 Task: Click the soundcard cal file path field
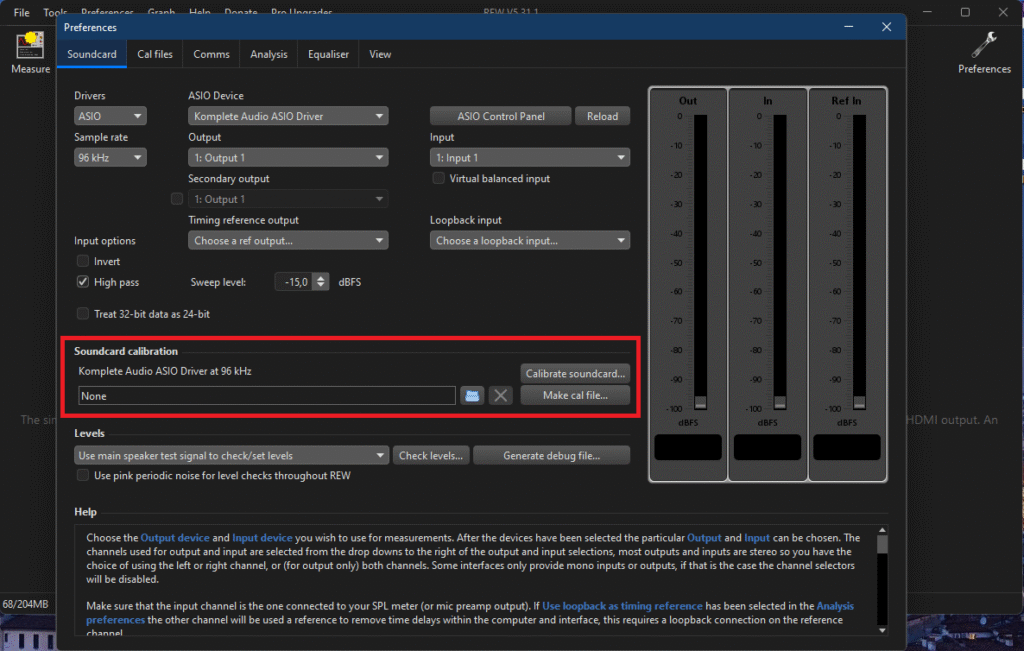pos(267,396)
